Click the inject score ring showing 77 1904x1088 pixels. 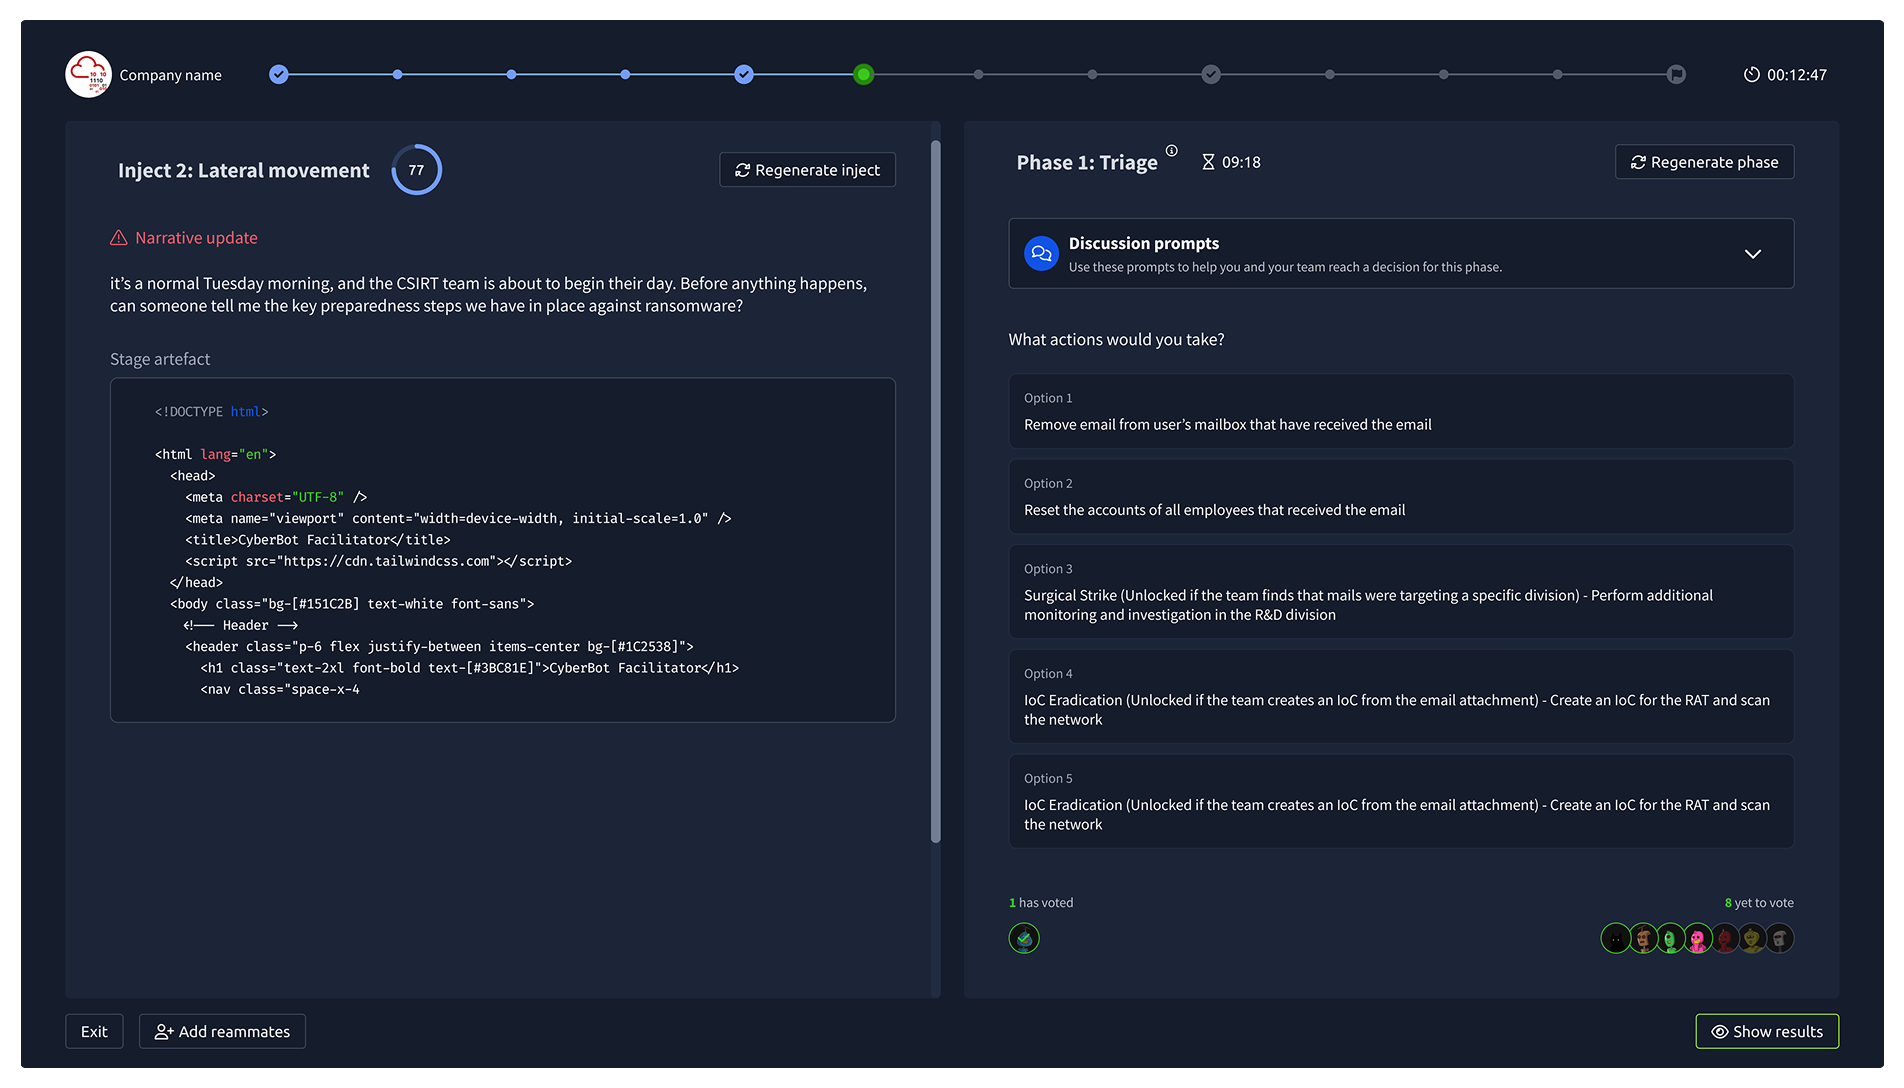click(416, 170)
